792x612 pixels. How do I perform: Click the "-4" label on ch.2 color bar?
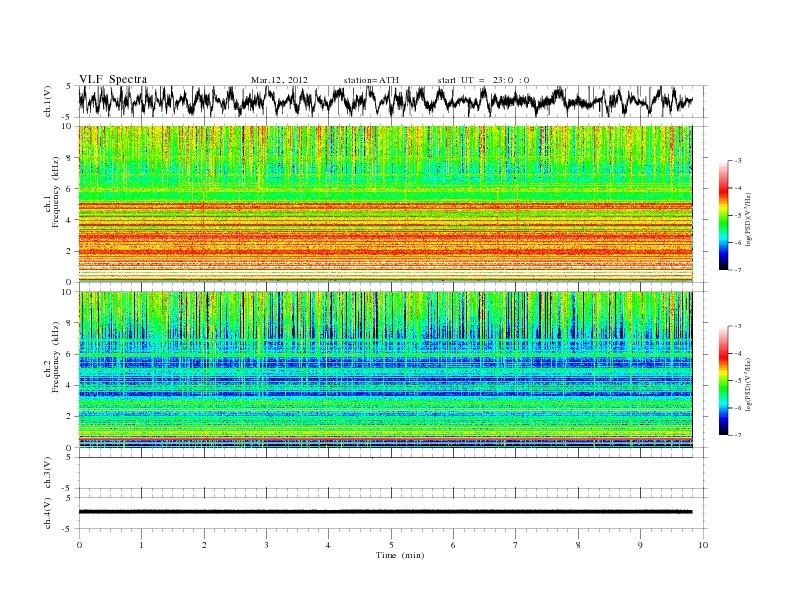coord(738,353)
